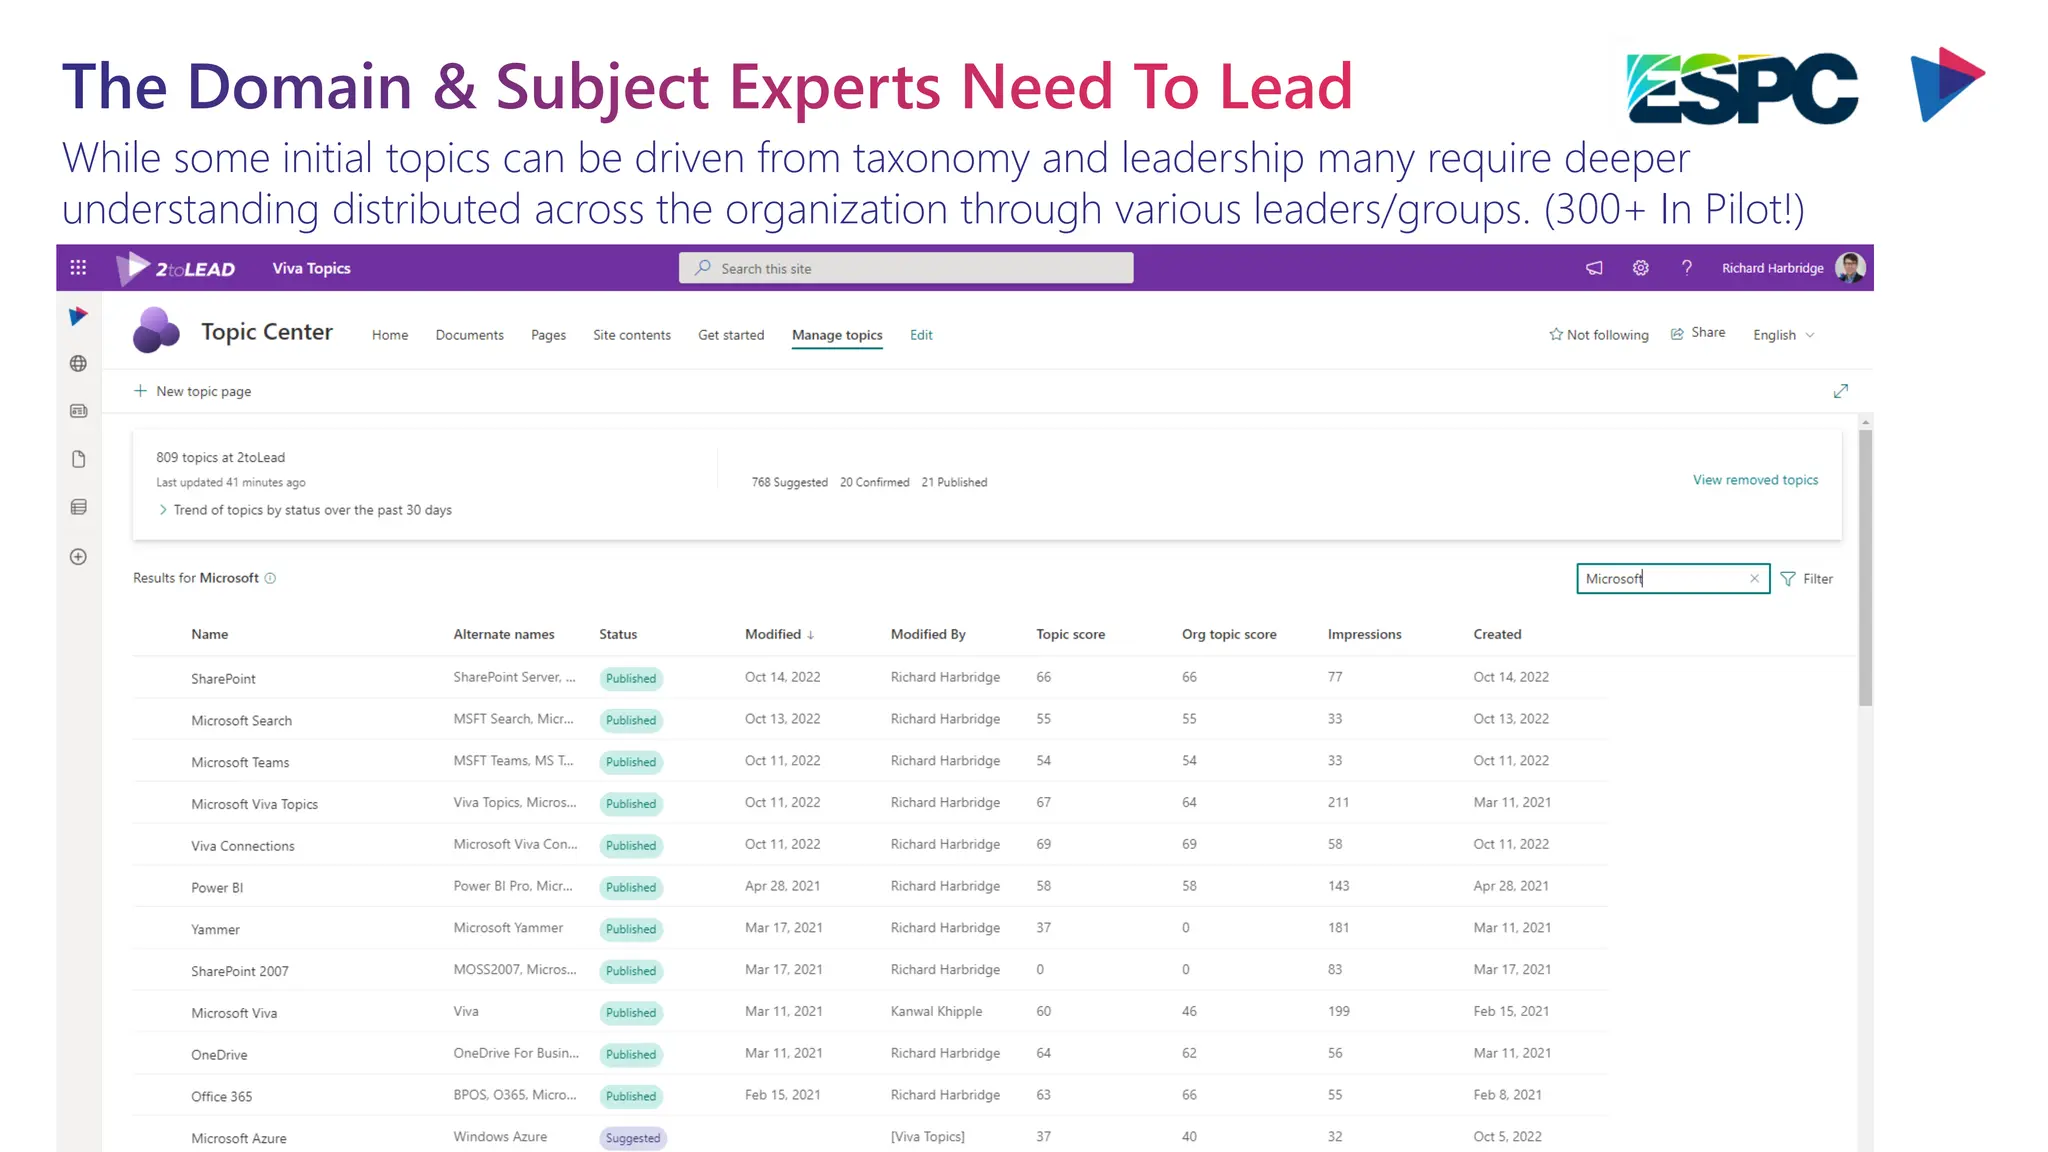
Task: Open the SharePoint 2007 topic
Action: click(x=240, y=972)
